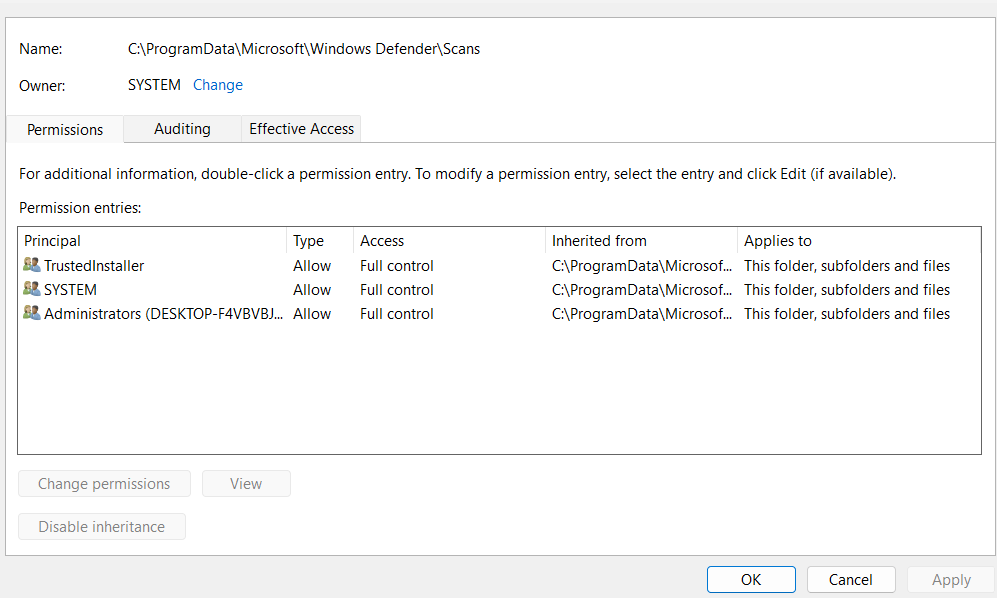This screenshot has width=997, height=598.
Task: Click Allow type in SYSTEM row
Action: click(x=312, y=290)
